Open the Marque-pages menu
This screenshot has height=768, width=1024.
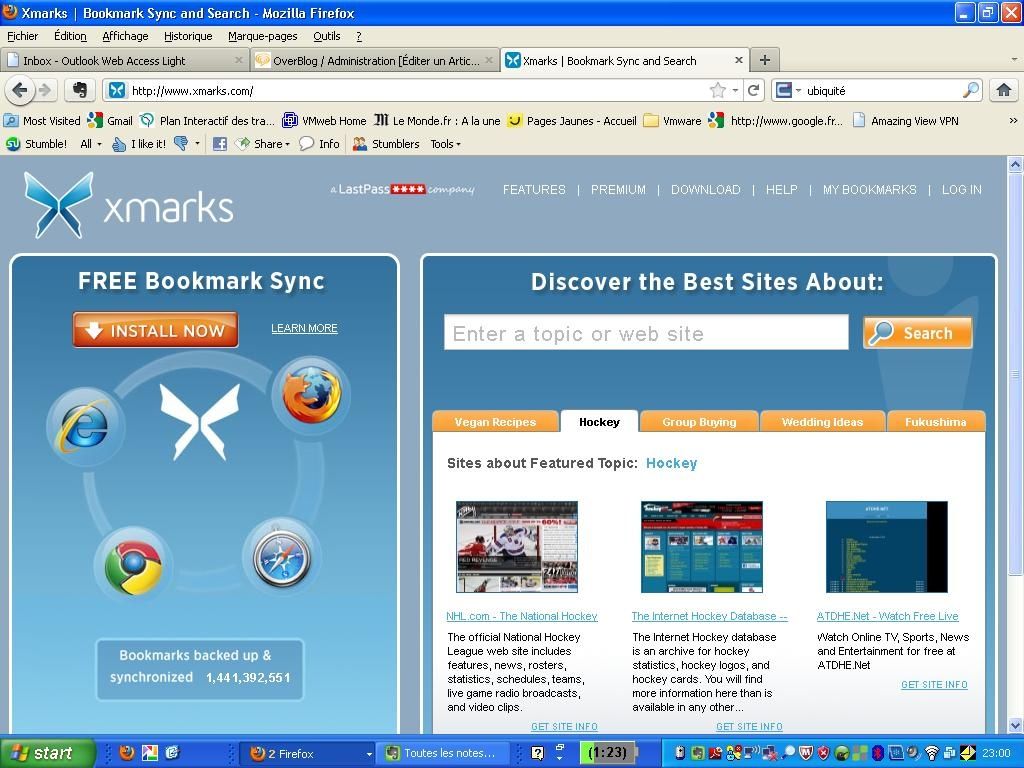click(262, 36)
